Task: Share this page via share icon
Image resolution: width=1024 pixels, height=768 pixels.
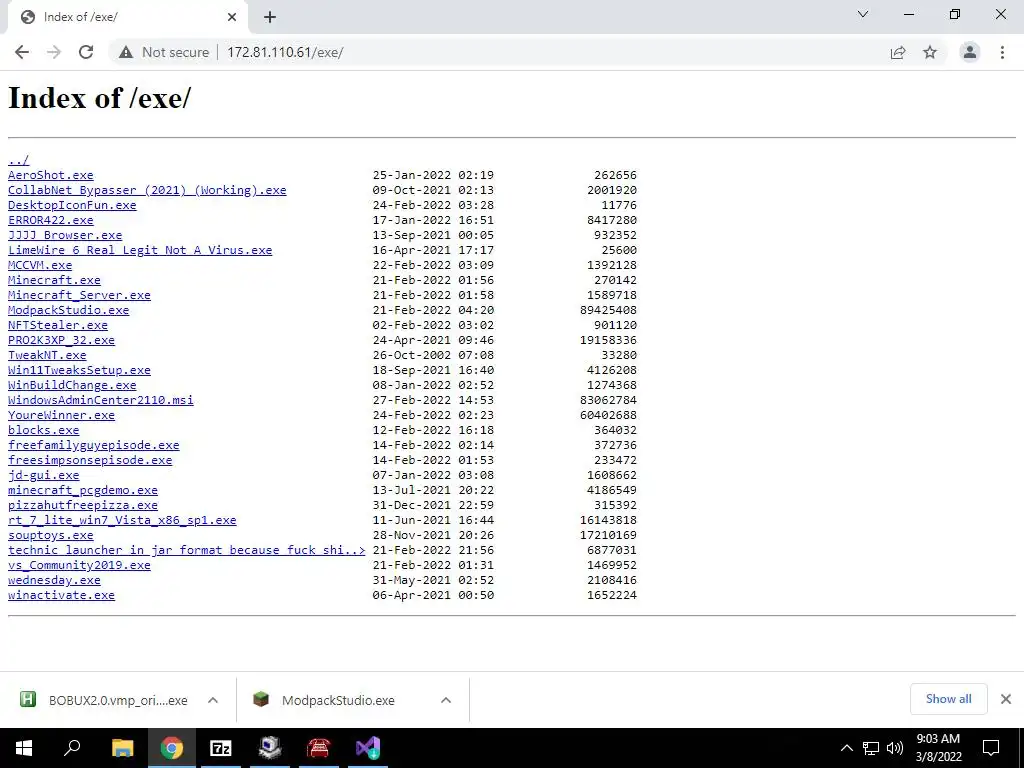Action: [898, 52]
